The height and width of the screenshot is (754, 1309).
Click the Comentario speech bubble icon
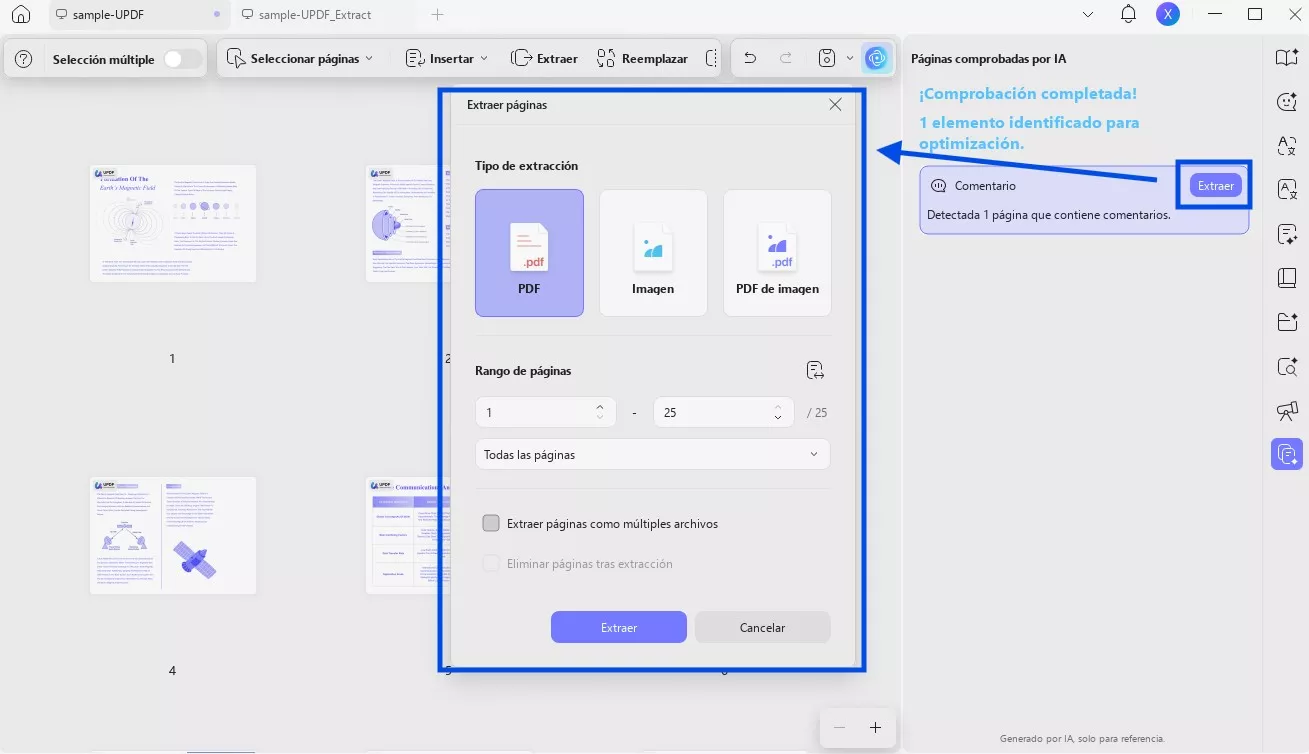coord(938,186)
